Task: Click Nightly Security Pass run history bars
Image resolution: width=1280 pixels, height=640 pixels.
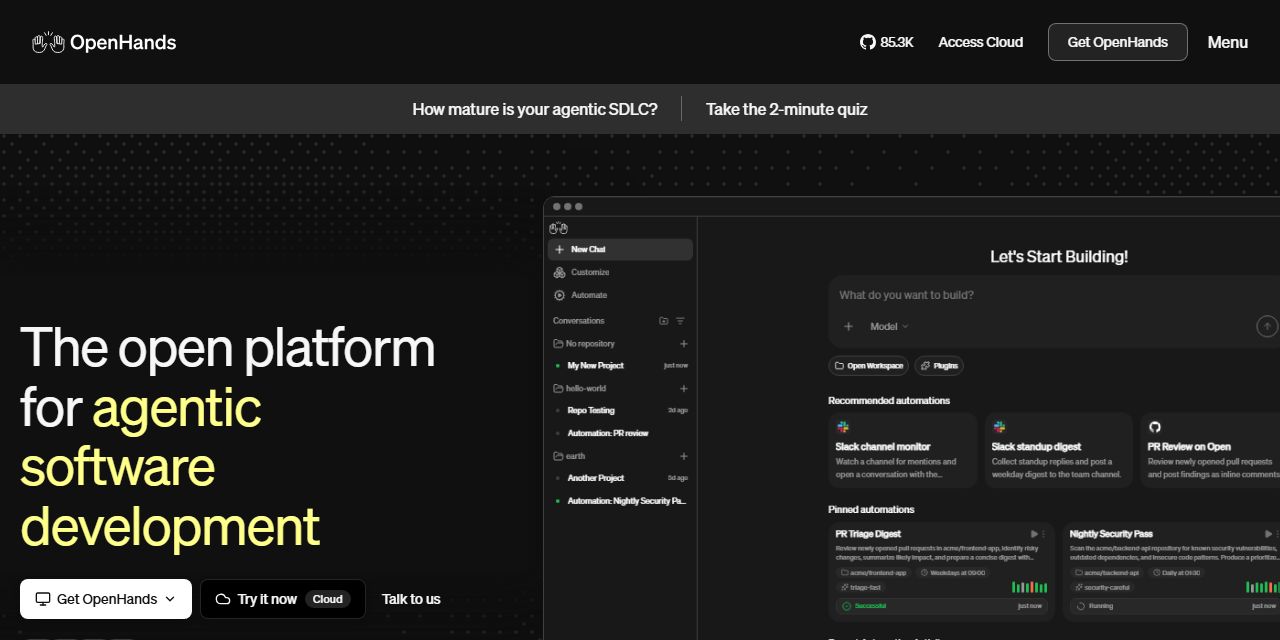Action: (x=1262, y=587)
